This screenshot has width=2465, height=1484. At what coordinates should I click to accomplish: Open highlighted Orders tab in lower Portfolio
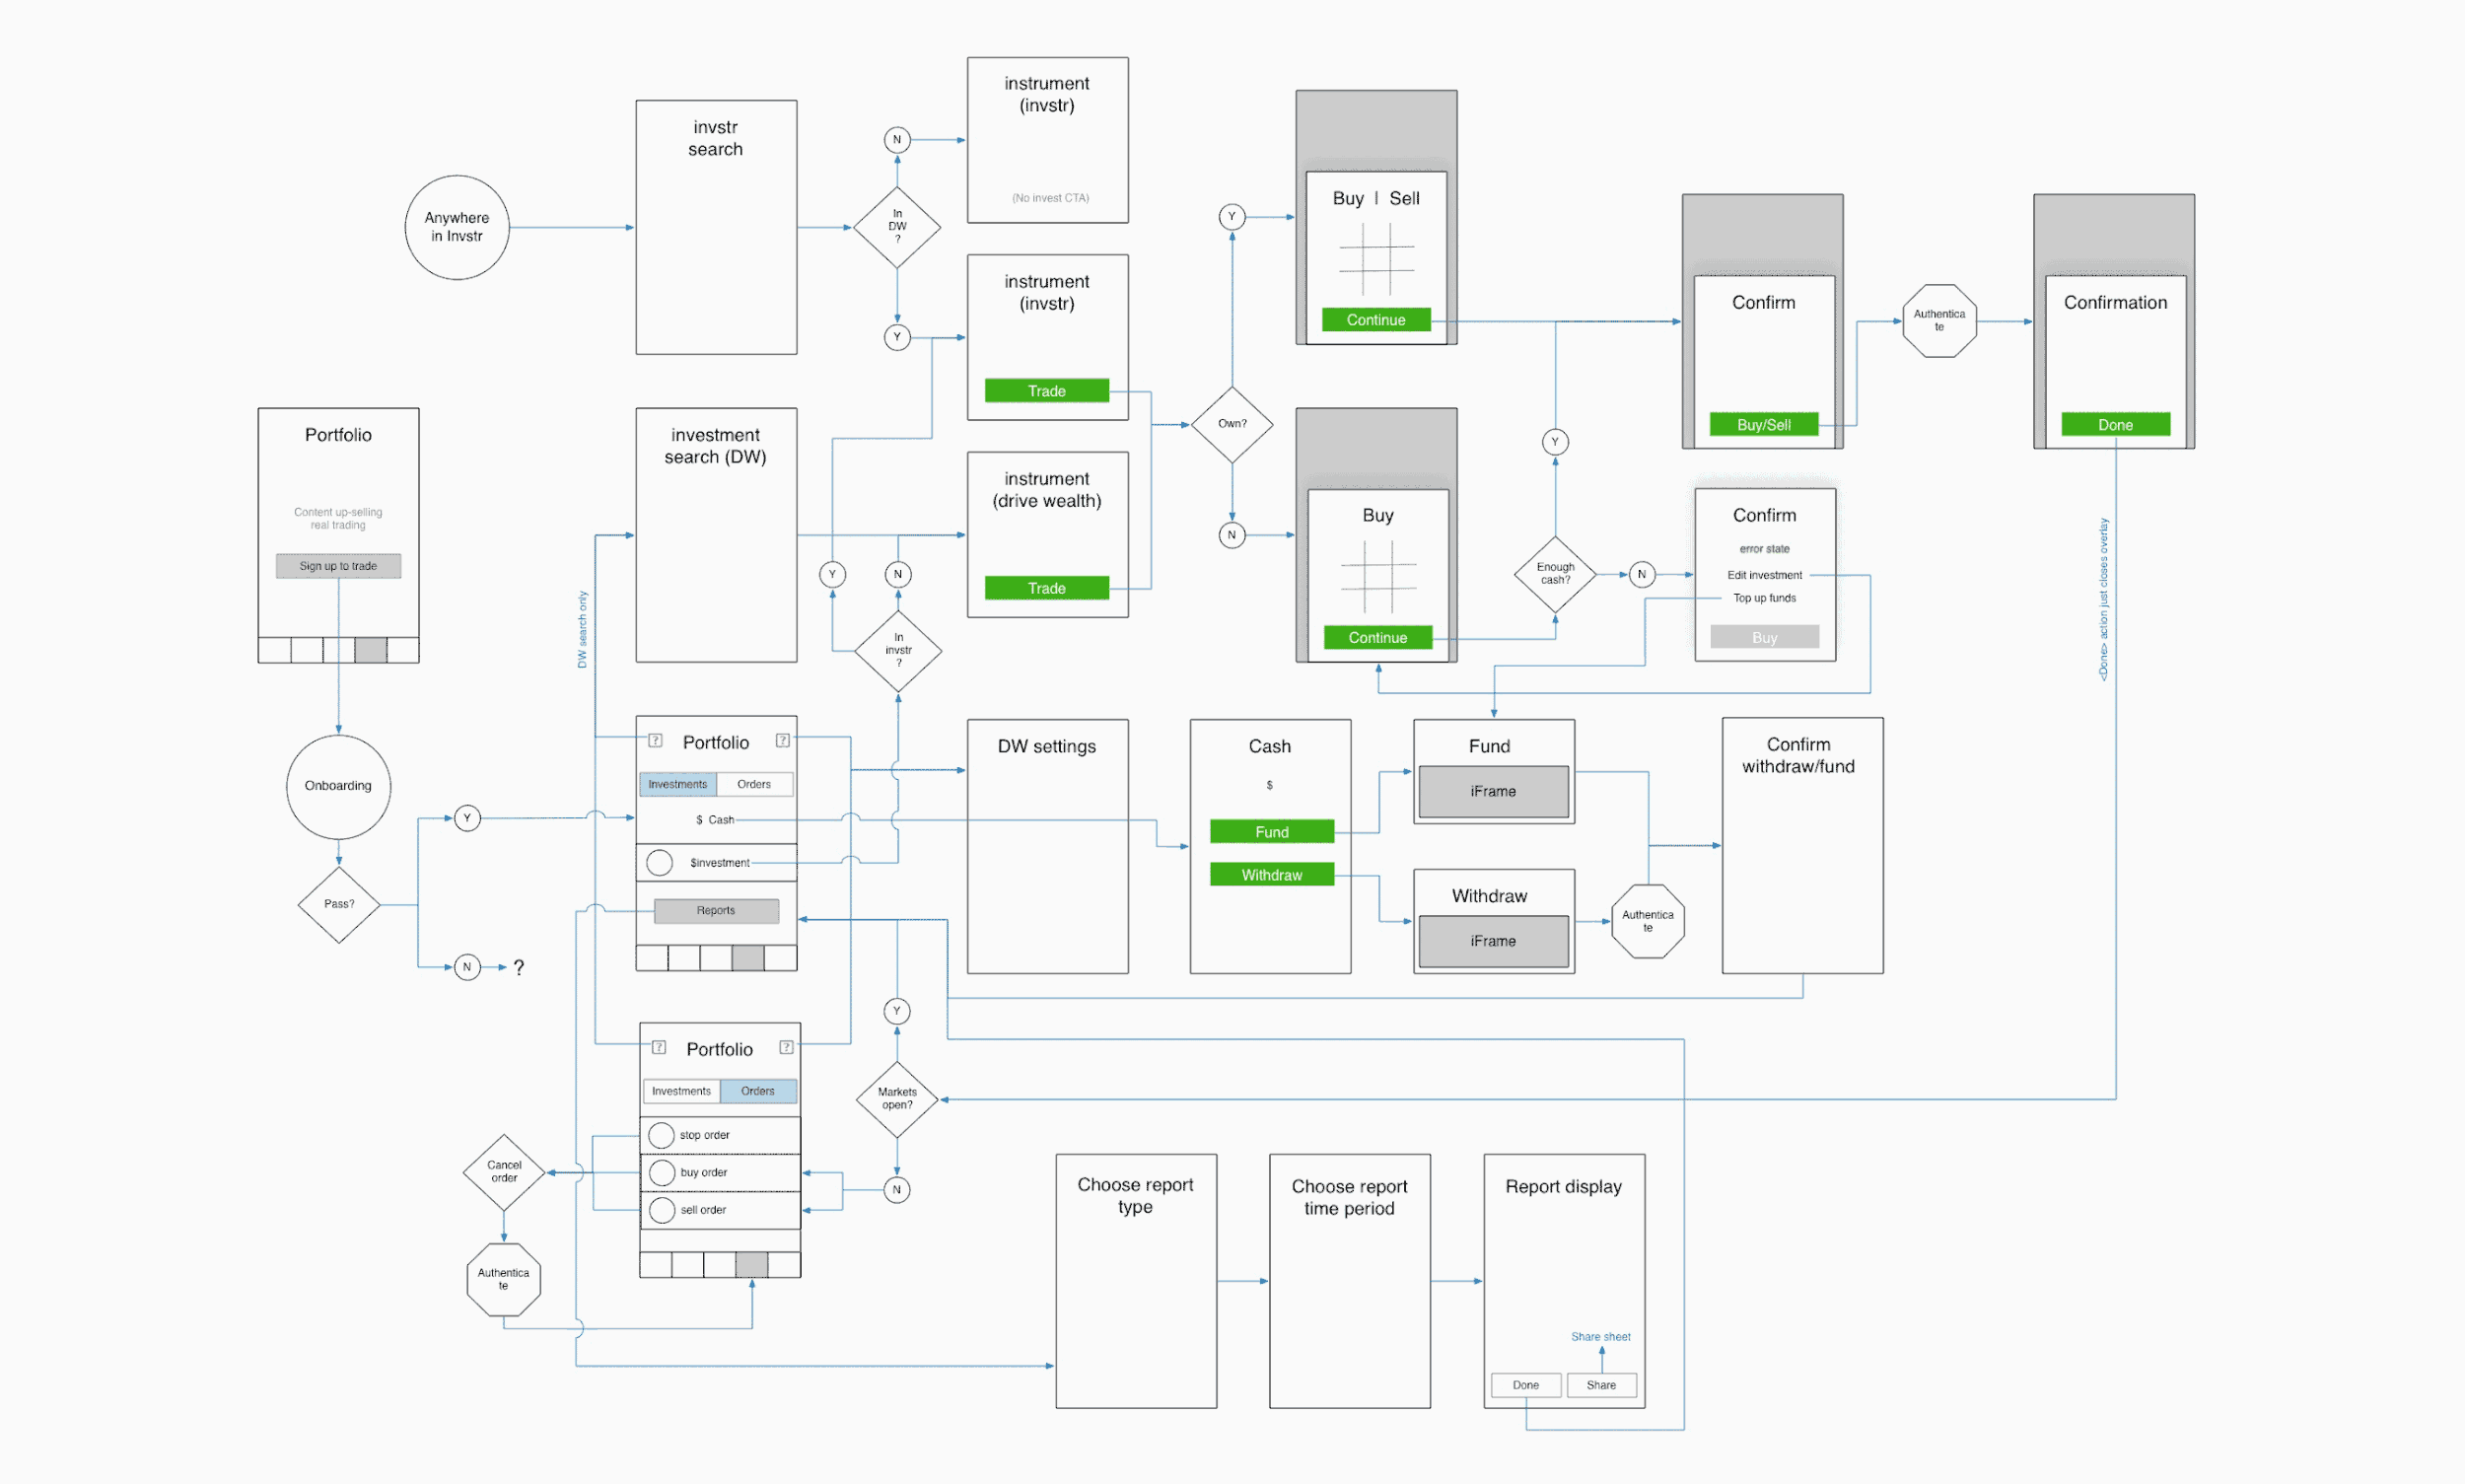[x=759, y=1091]
